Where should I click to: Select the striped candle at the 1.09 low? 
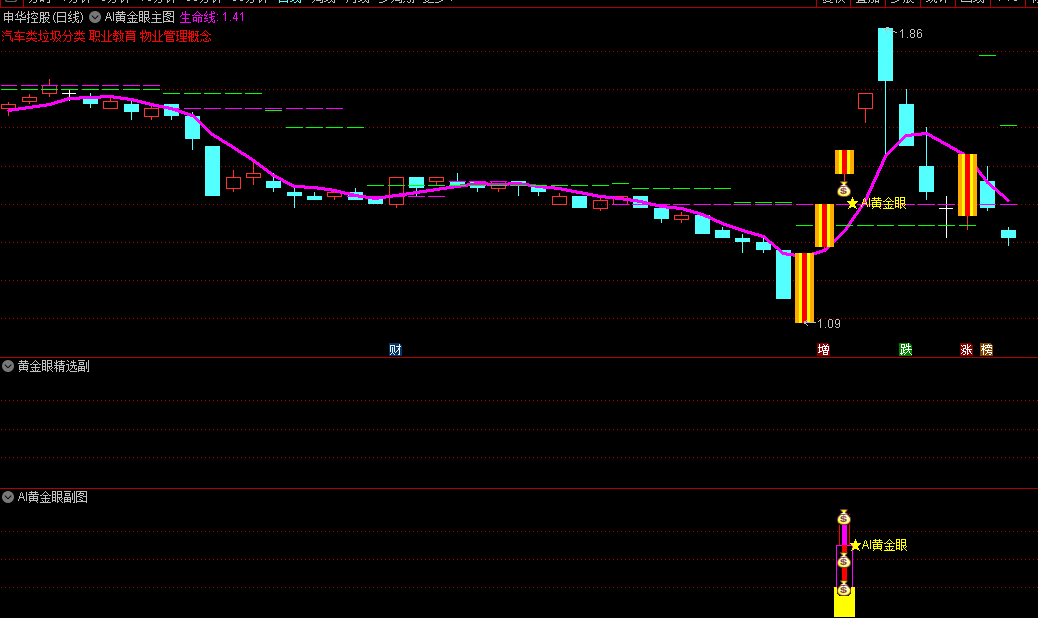tap(804, 288)
